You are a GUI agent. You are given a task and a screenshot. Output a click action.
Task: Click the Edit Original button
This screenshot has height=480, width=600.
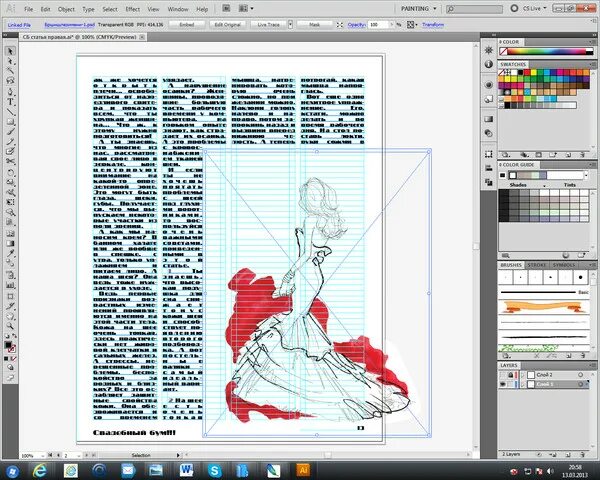tap(228, 24)
